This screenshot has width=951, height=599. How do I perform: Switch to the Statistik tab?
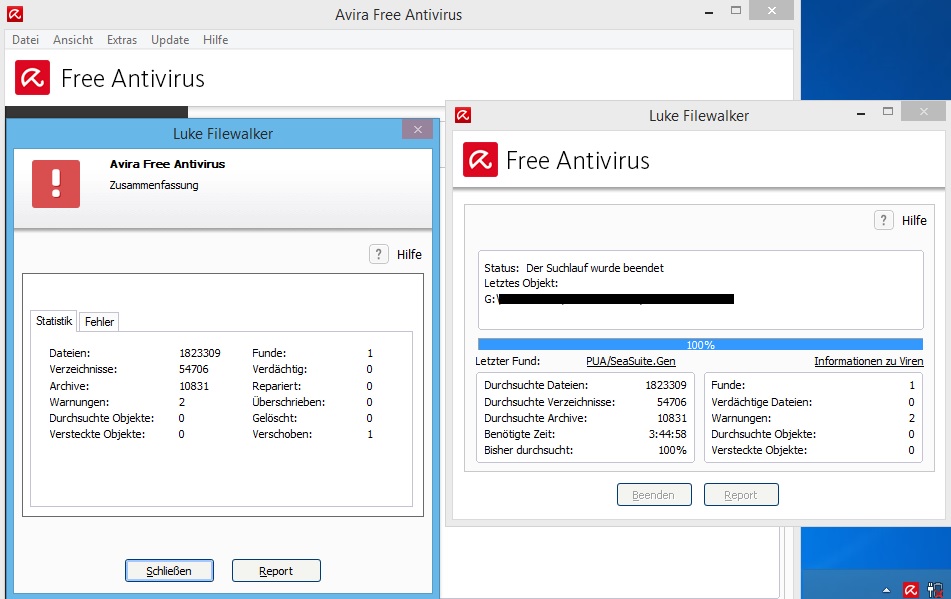(54, 321)
